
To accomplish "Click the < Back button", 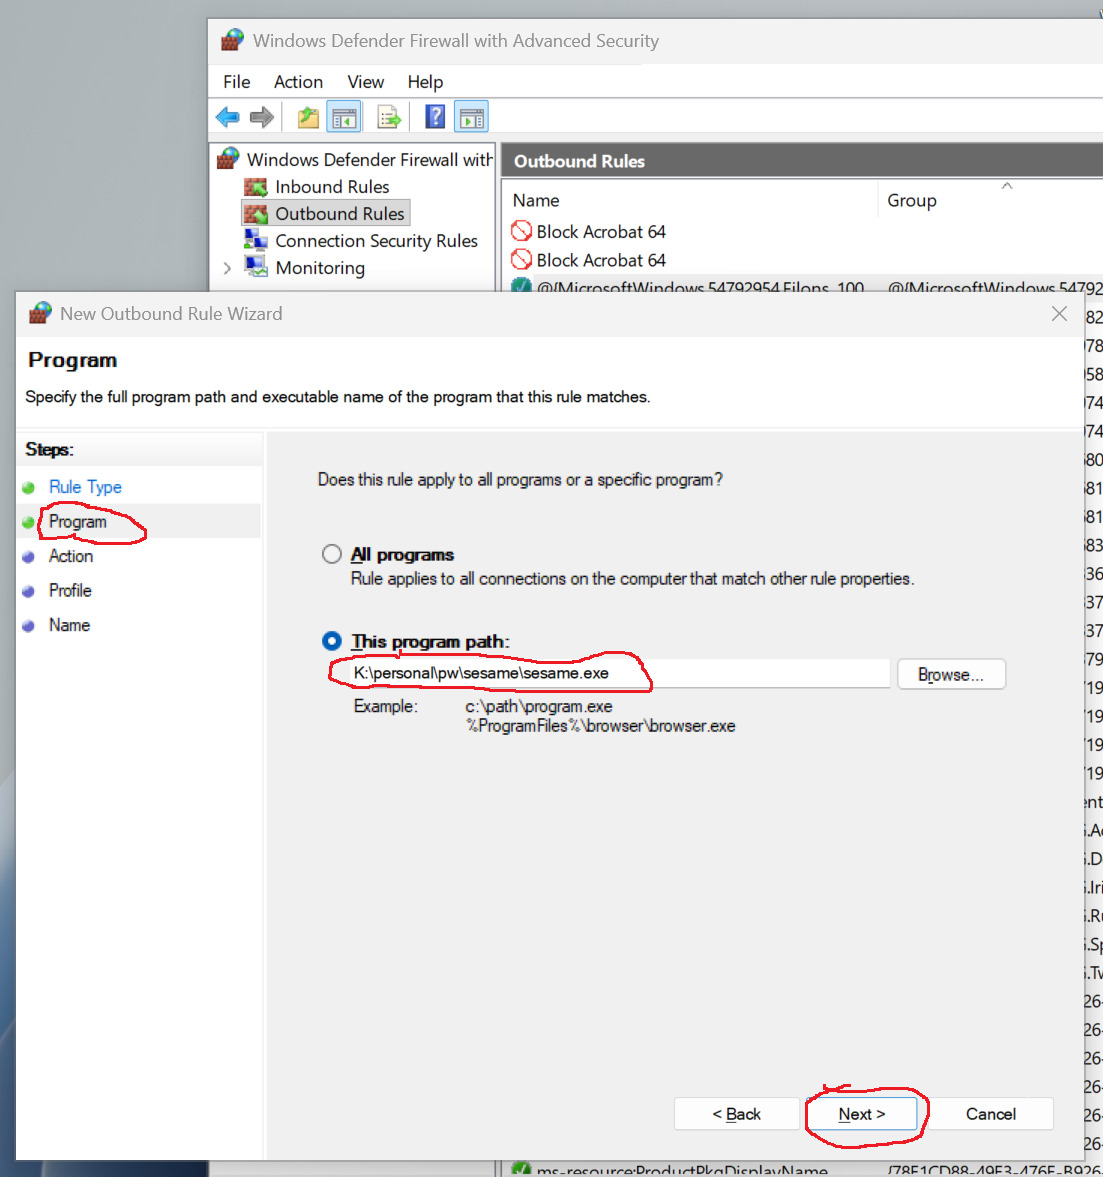I will (737, 1114).
